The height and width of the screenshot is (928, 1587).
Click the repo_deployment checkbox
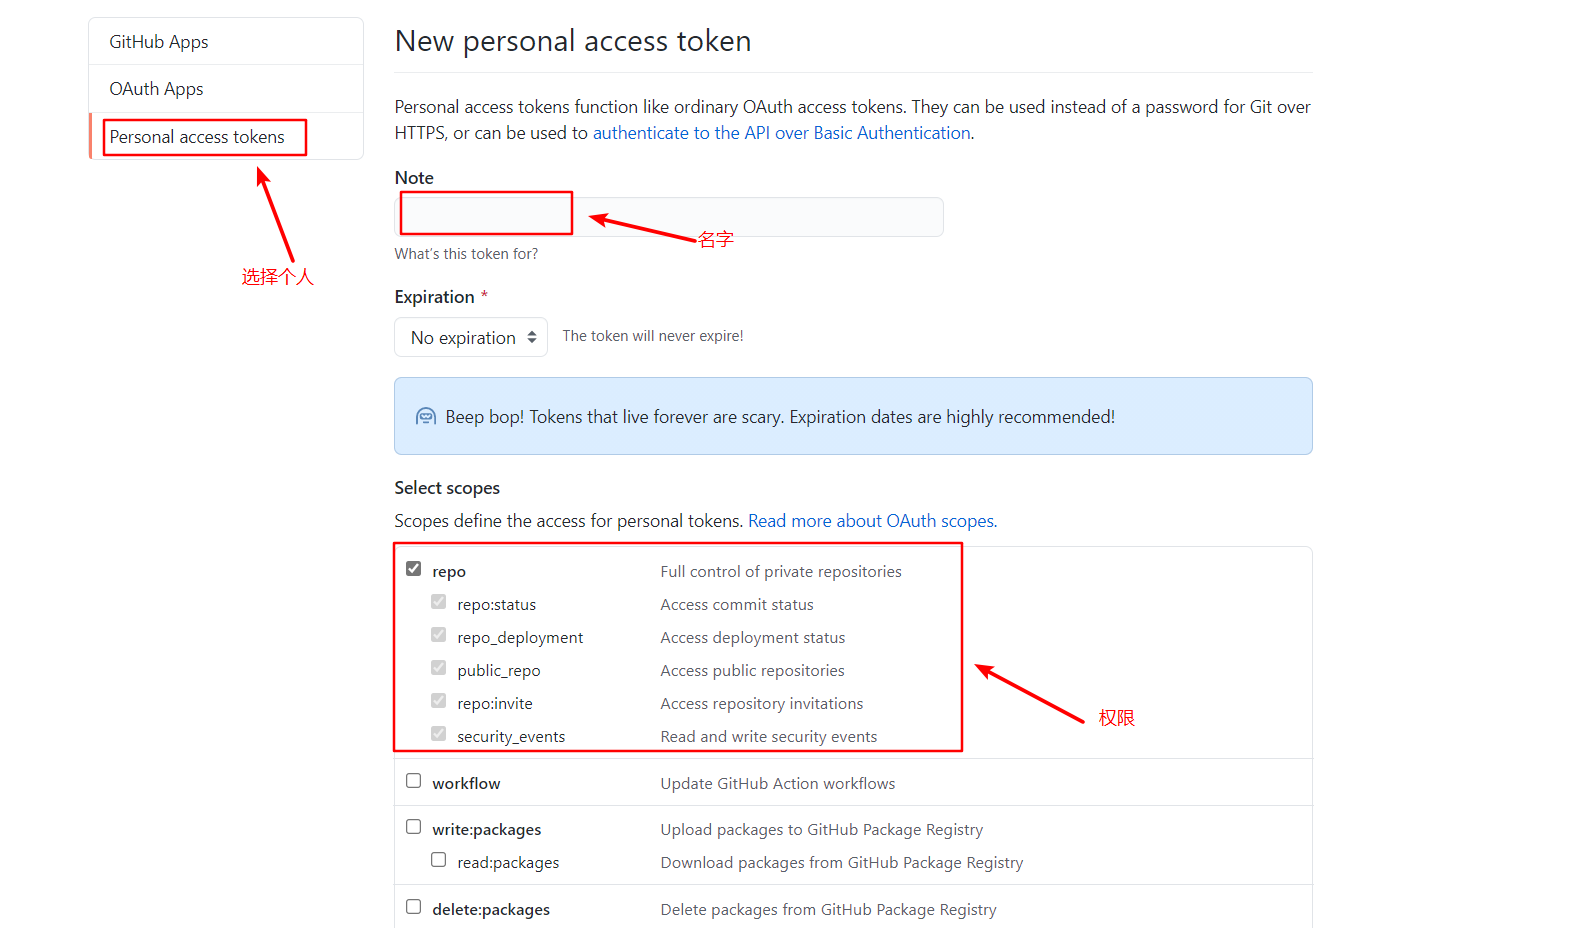pyautogui.click(x=439, y=635)
